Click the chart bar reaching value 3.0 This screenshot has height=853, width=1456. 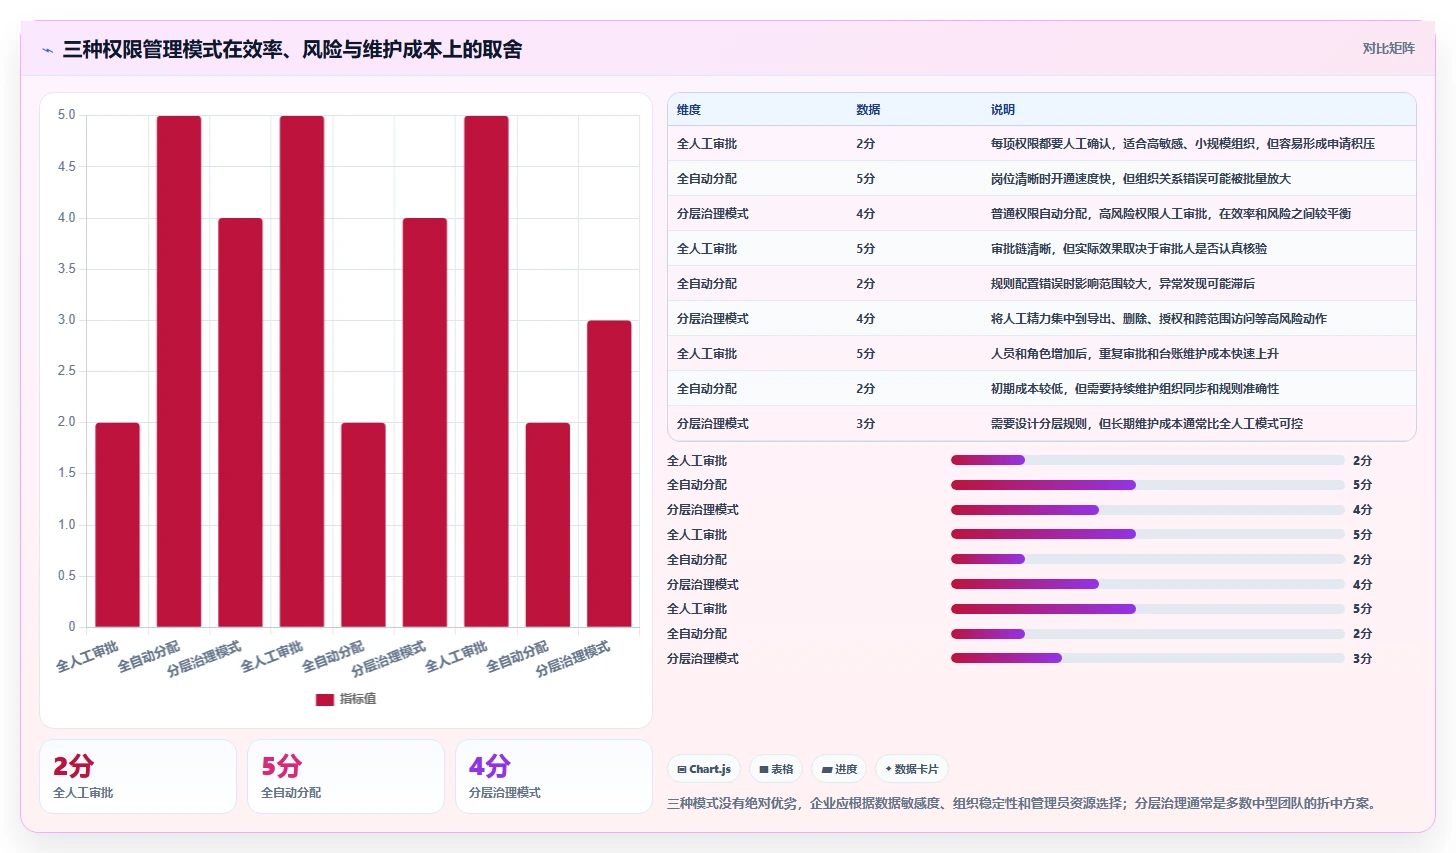coord(609,474)
